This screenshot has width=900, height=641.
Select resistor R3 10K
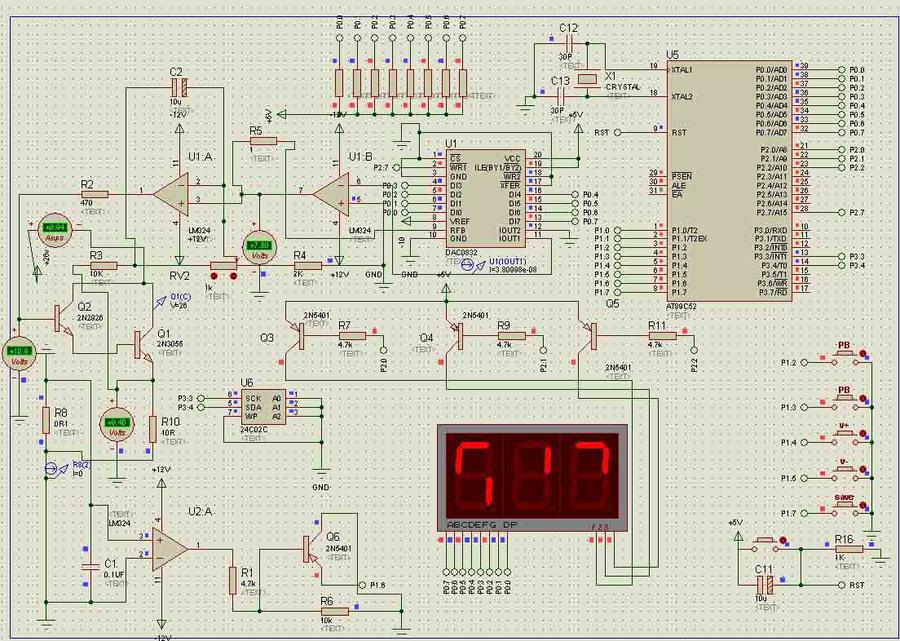[103, 266]
